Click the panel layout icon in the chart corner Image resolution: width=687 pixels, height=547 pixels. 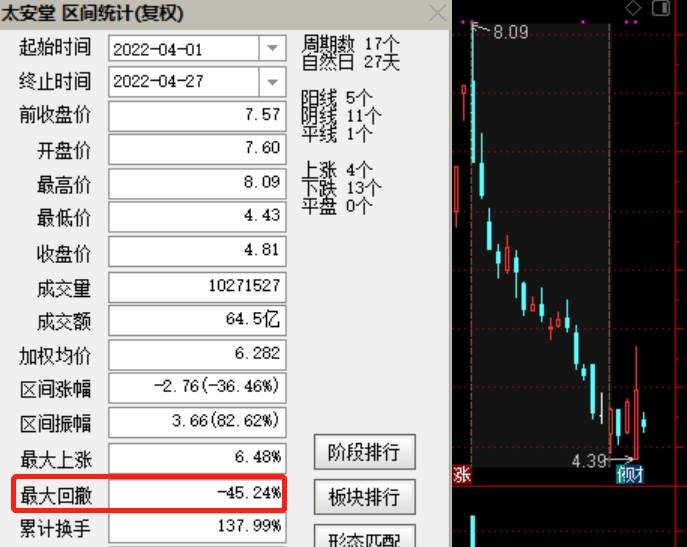[661, 7]
